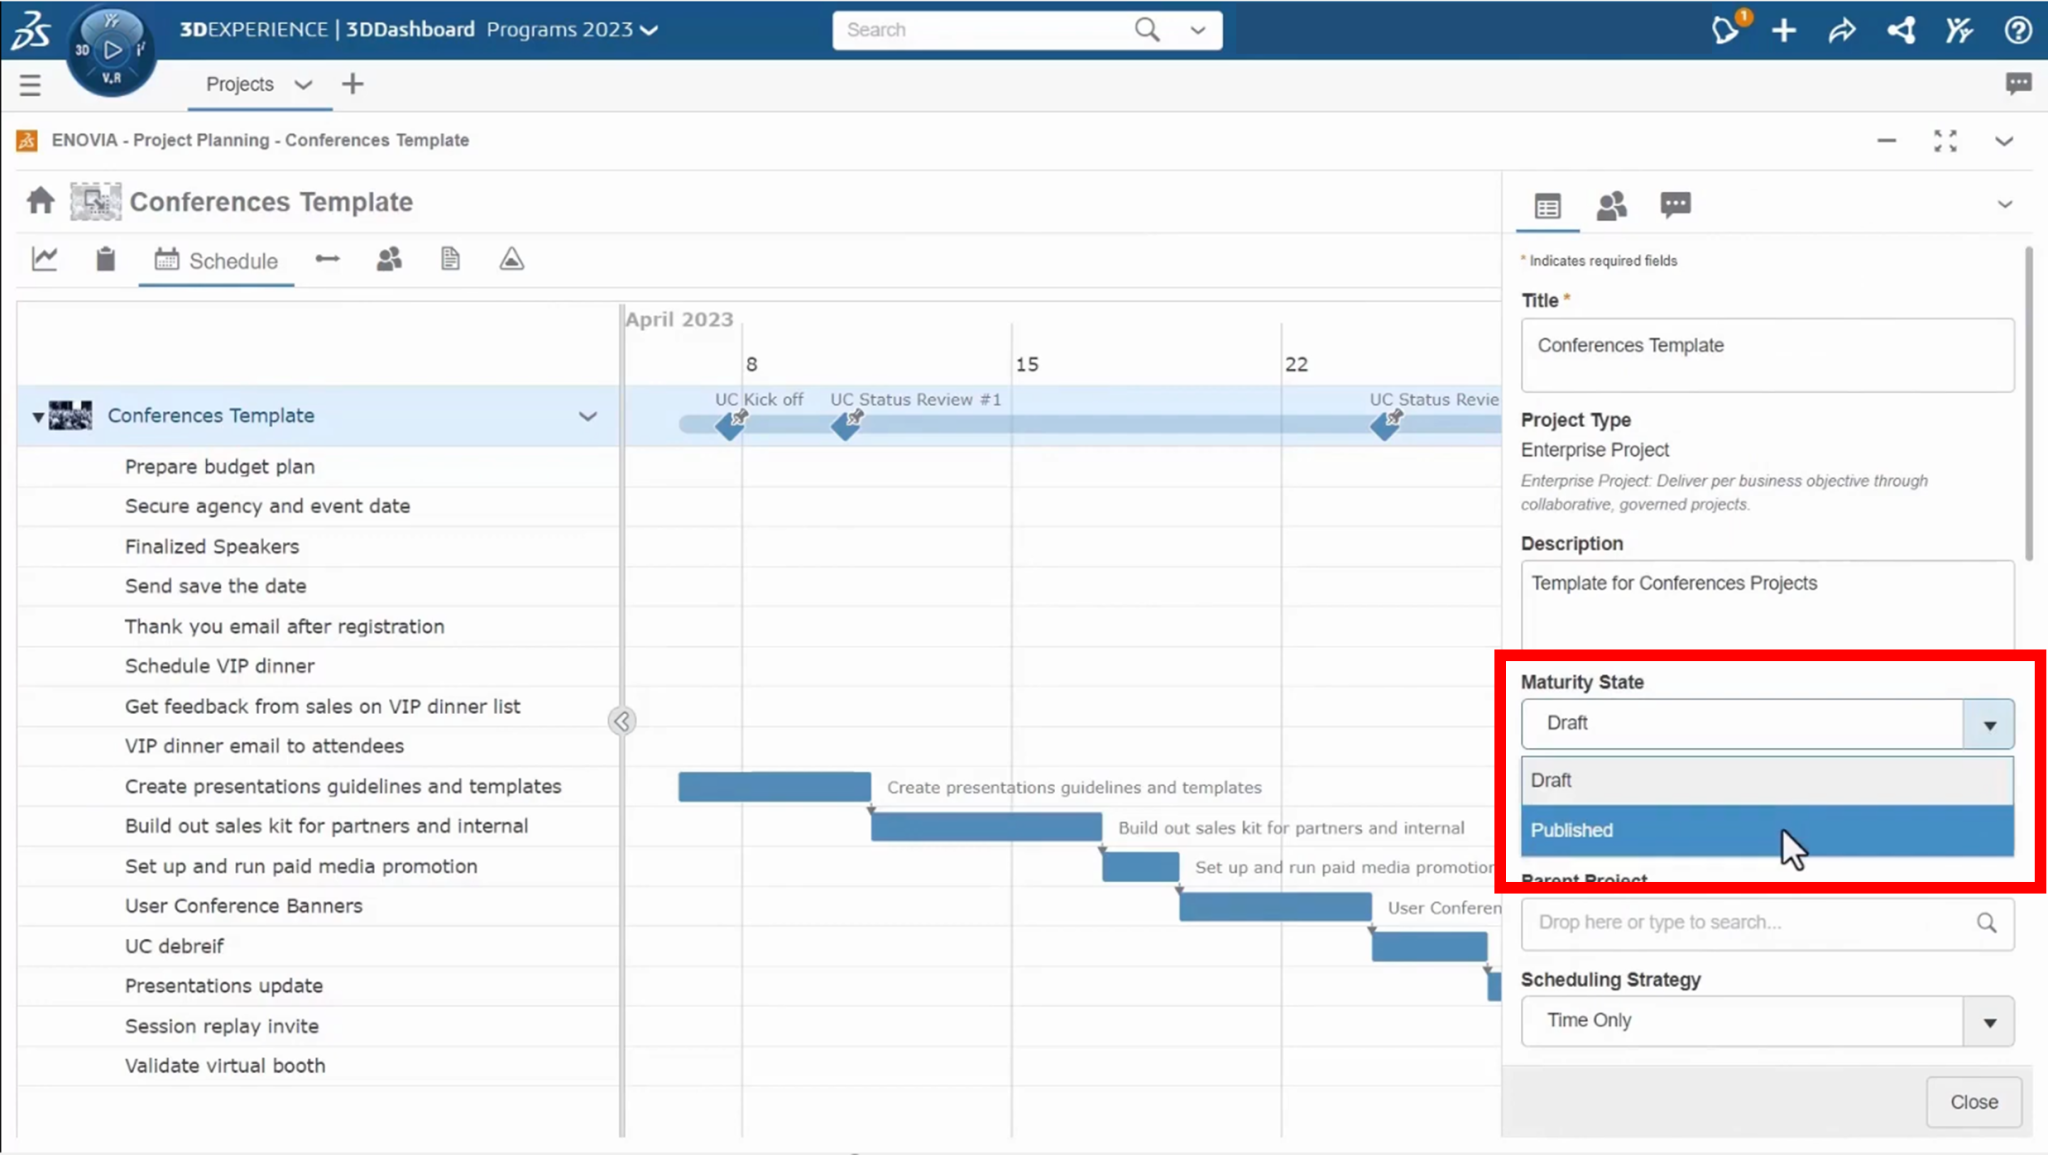Collapse the Conferences Template task row

pyautogui.click(x=36, y=416)
